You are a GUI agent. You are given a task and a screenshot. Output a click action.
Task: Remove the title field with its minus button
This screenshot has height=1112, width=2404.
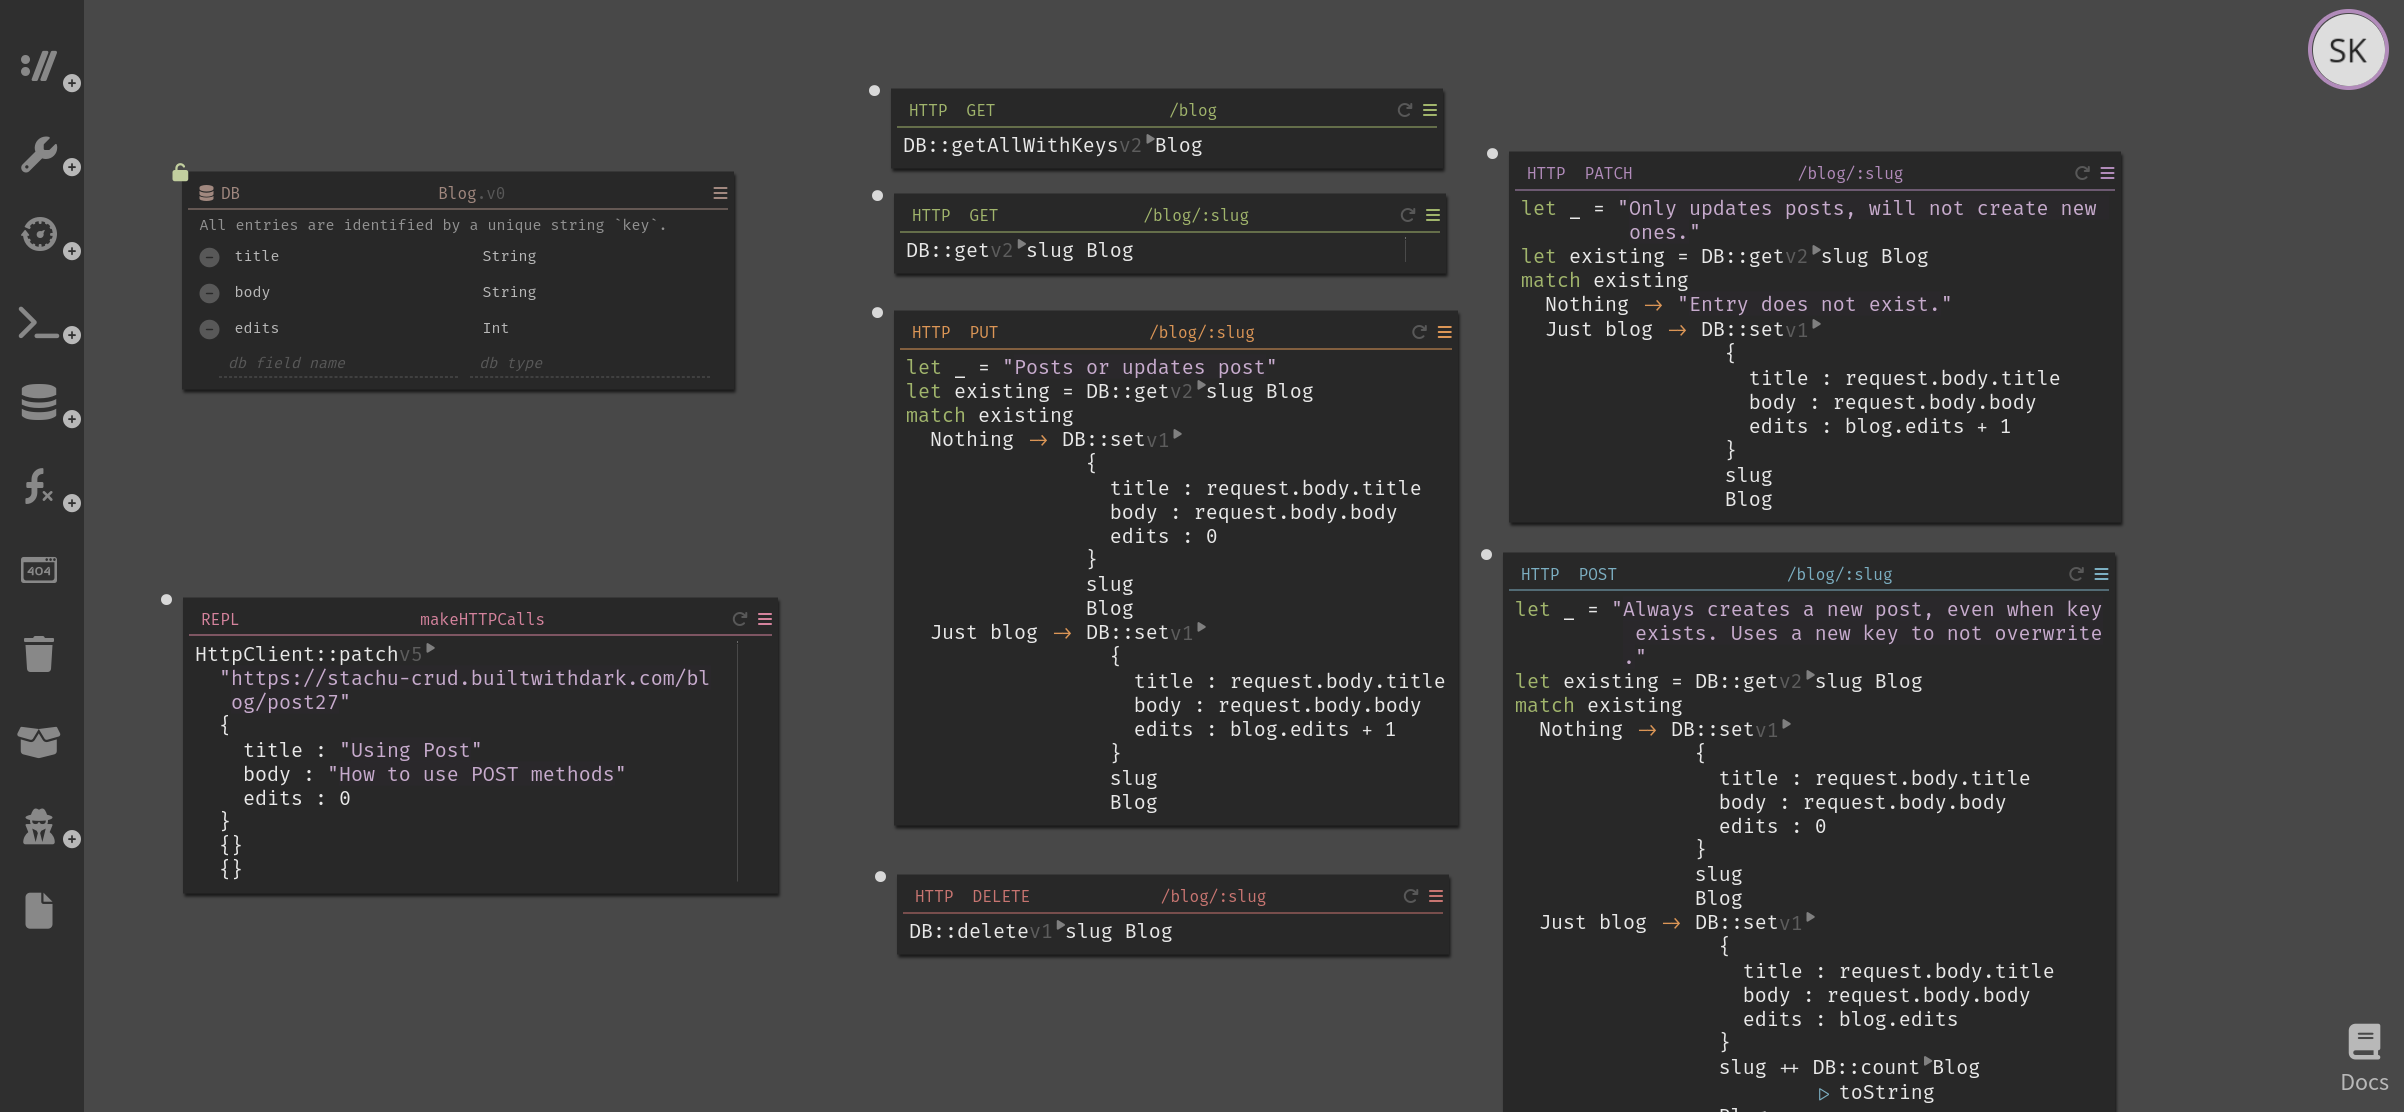click(209, 257)
